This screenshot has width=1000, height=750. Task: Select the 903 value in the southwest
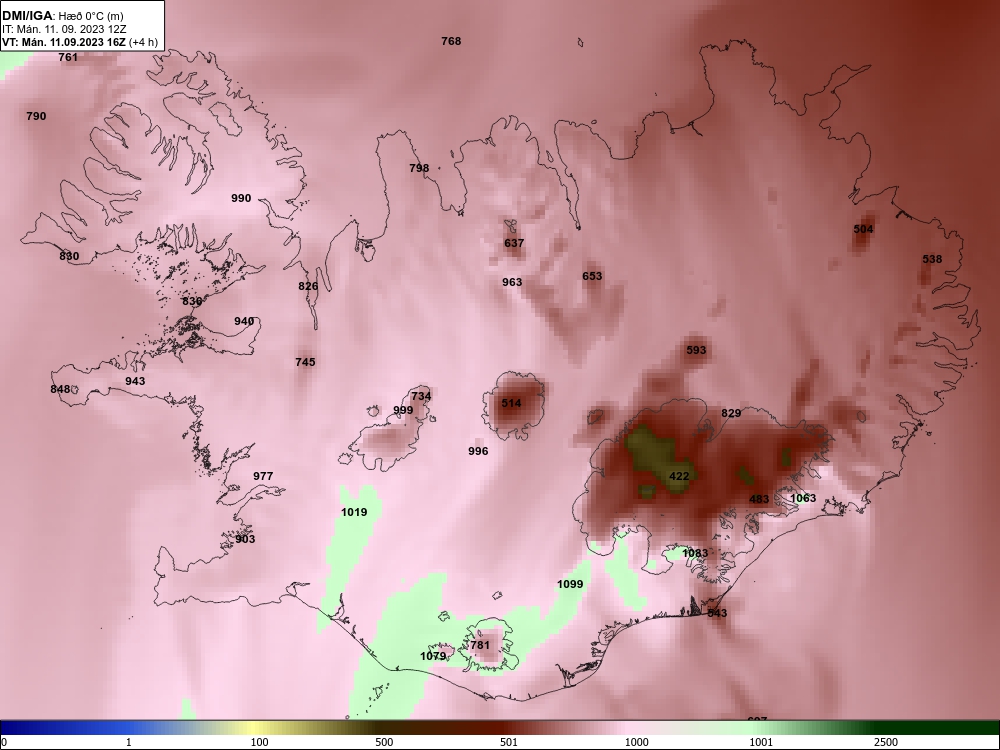[x=245, y=540]
